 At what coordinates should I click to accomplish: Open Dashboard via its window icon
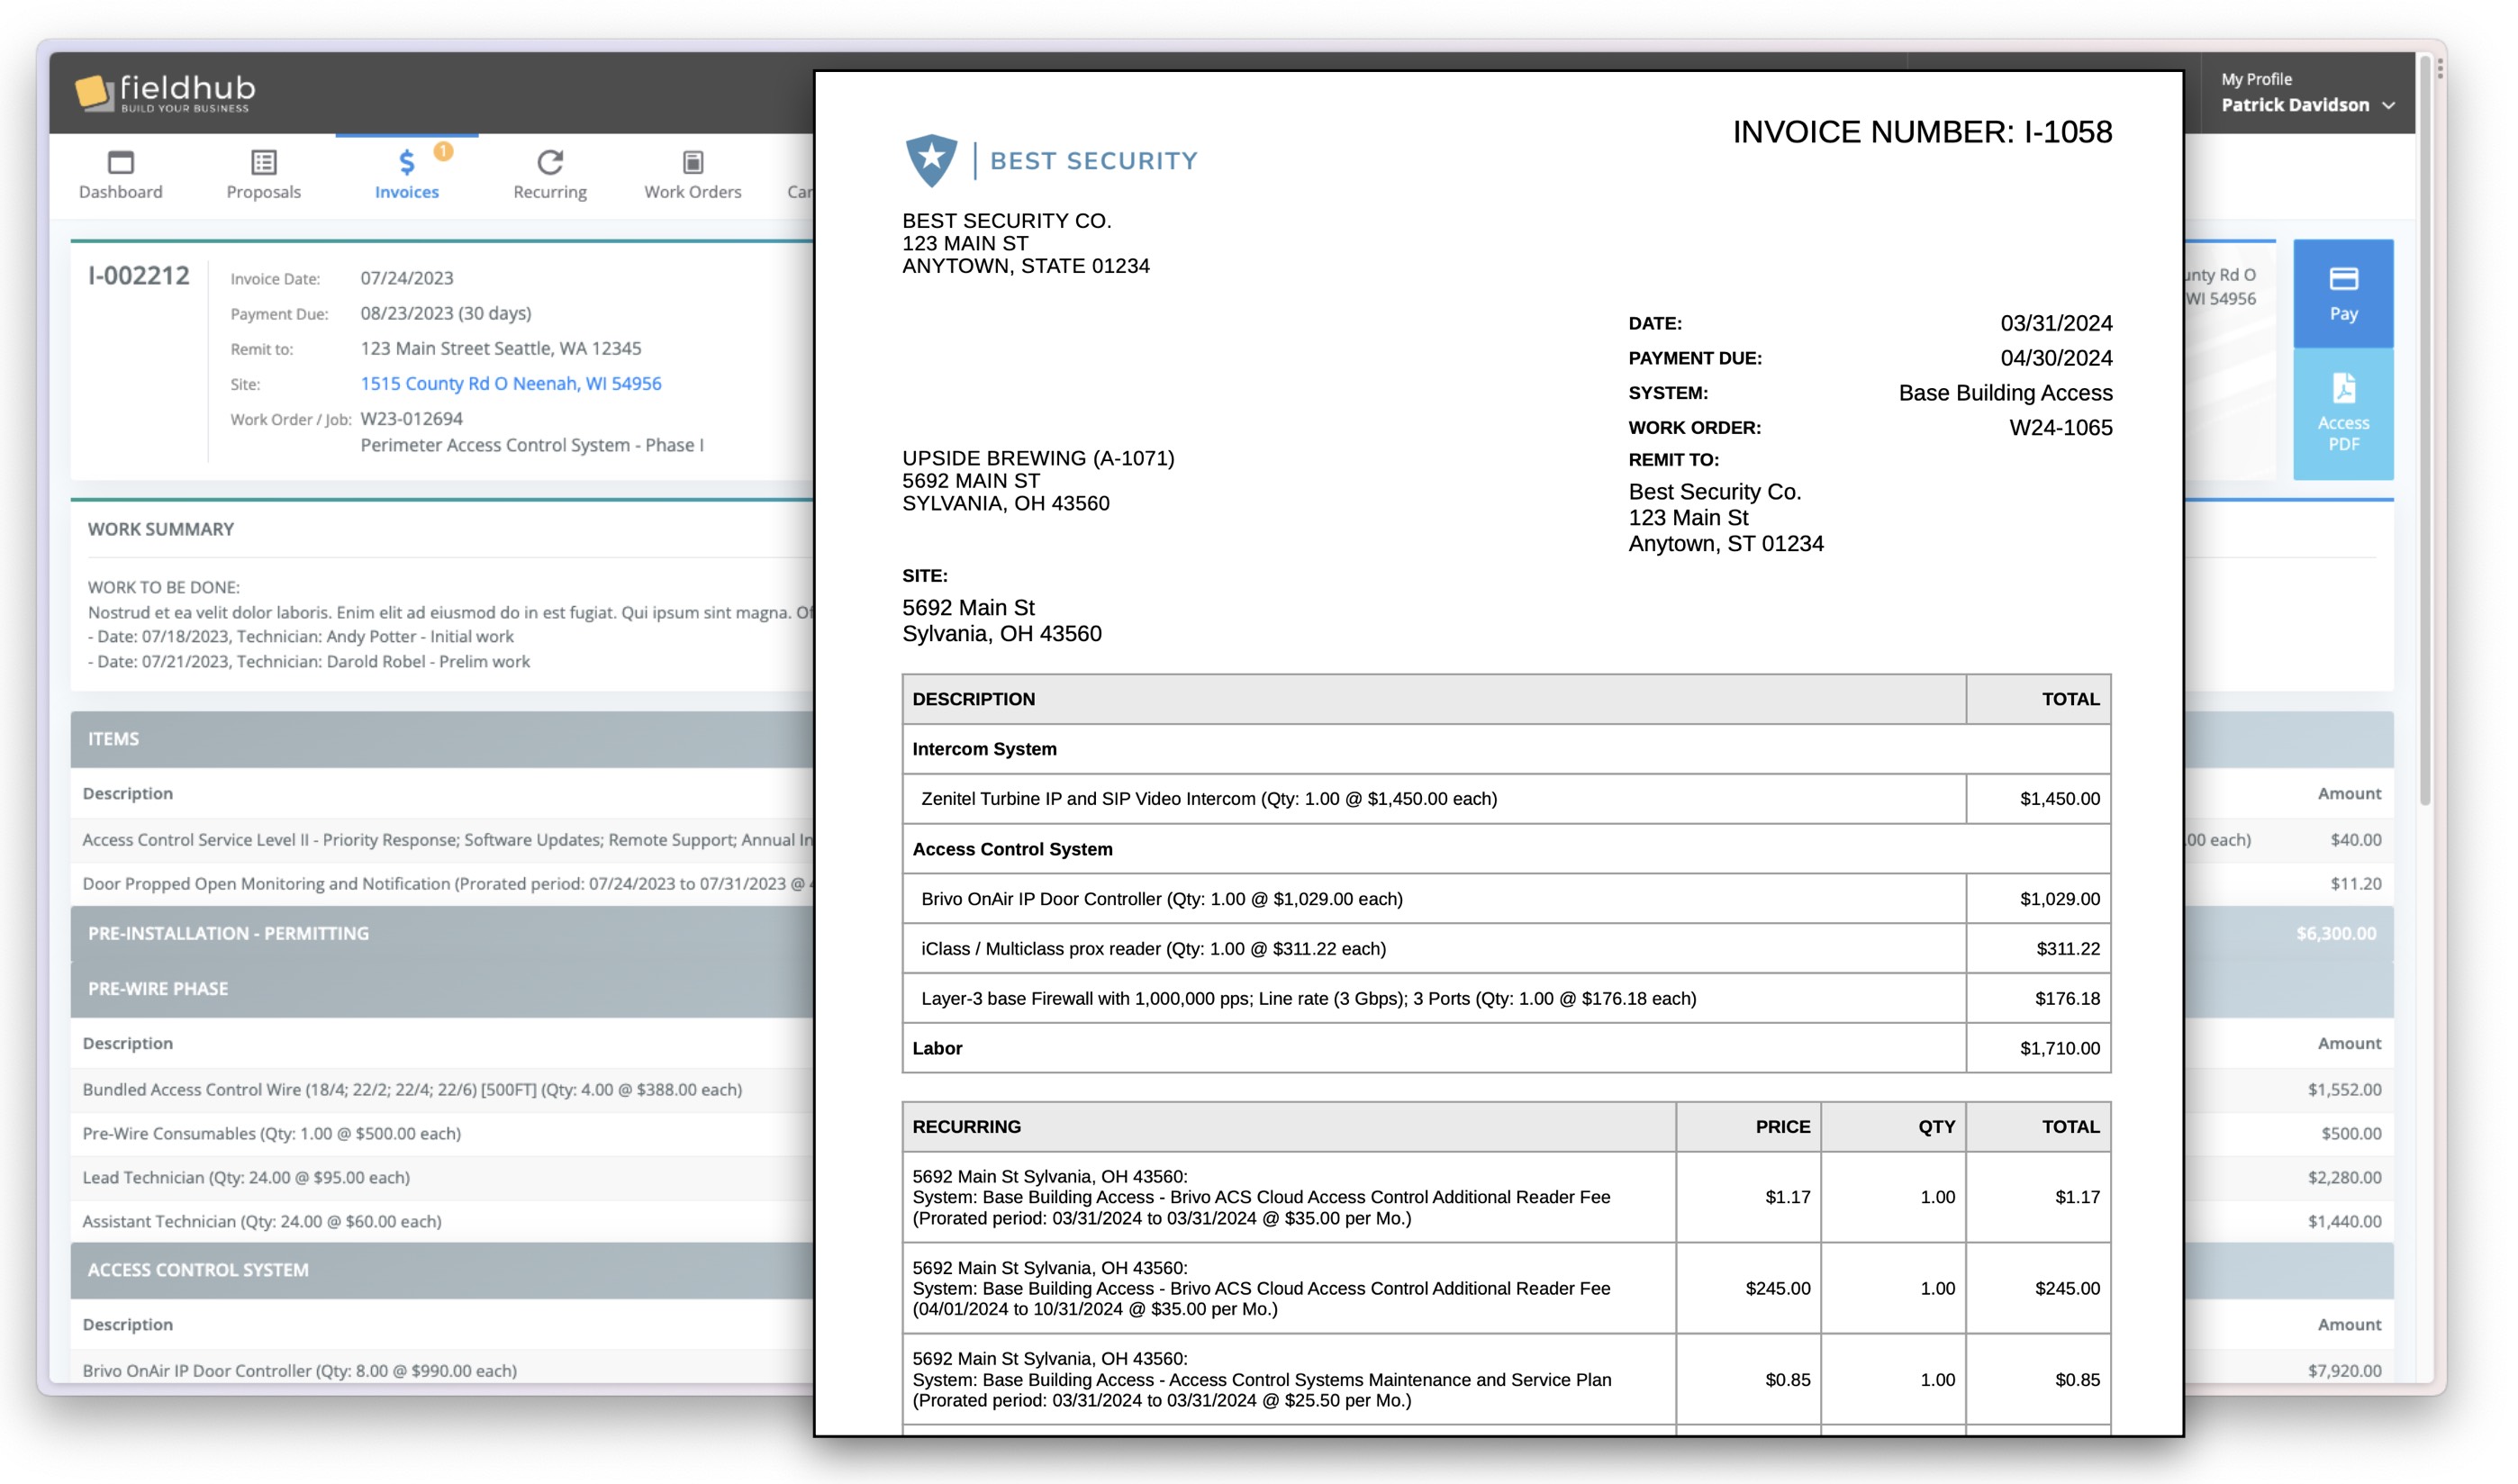pyautogui.click(x=121, y=162)
